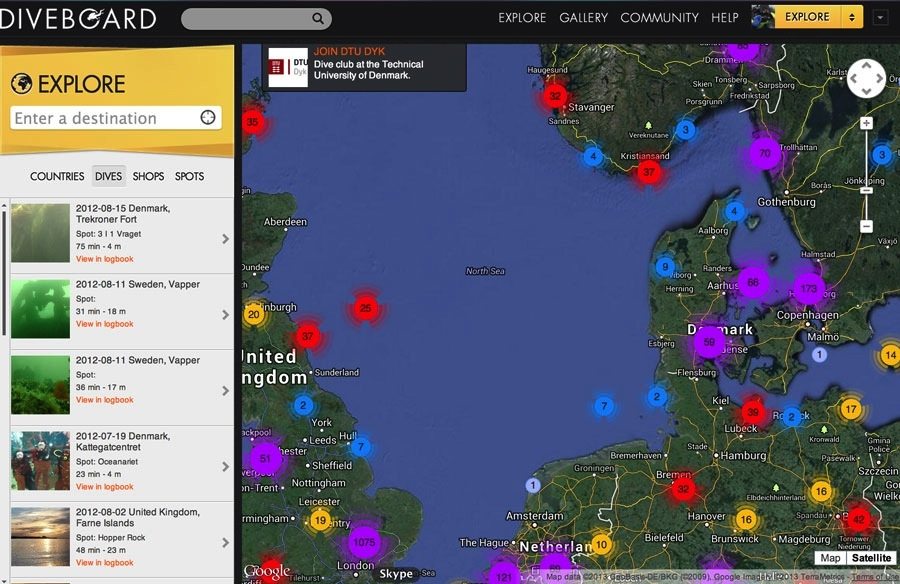Click the purple 70 cluster near Trollhättan

coord(765,153)
